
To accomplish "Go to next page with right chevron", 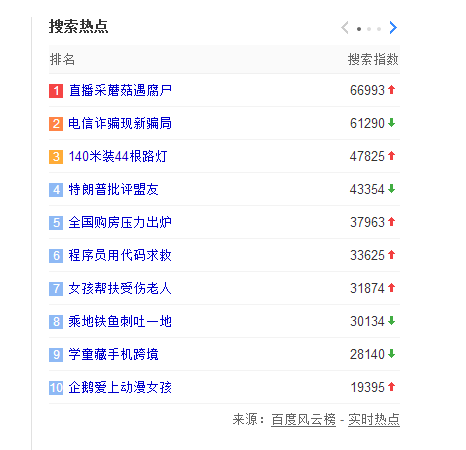I will pyautogui.click(x=393, y=28).
